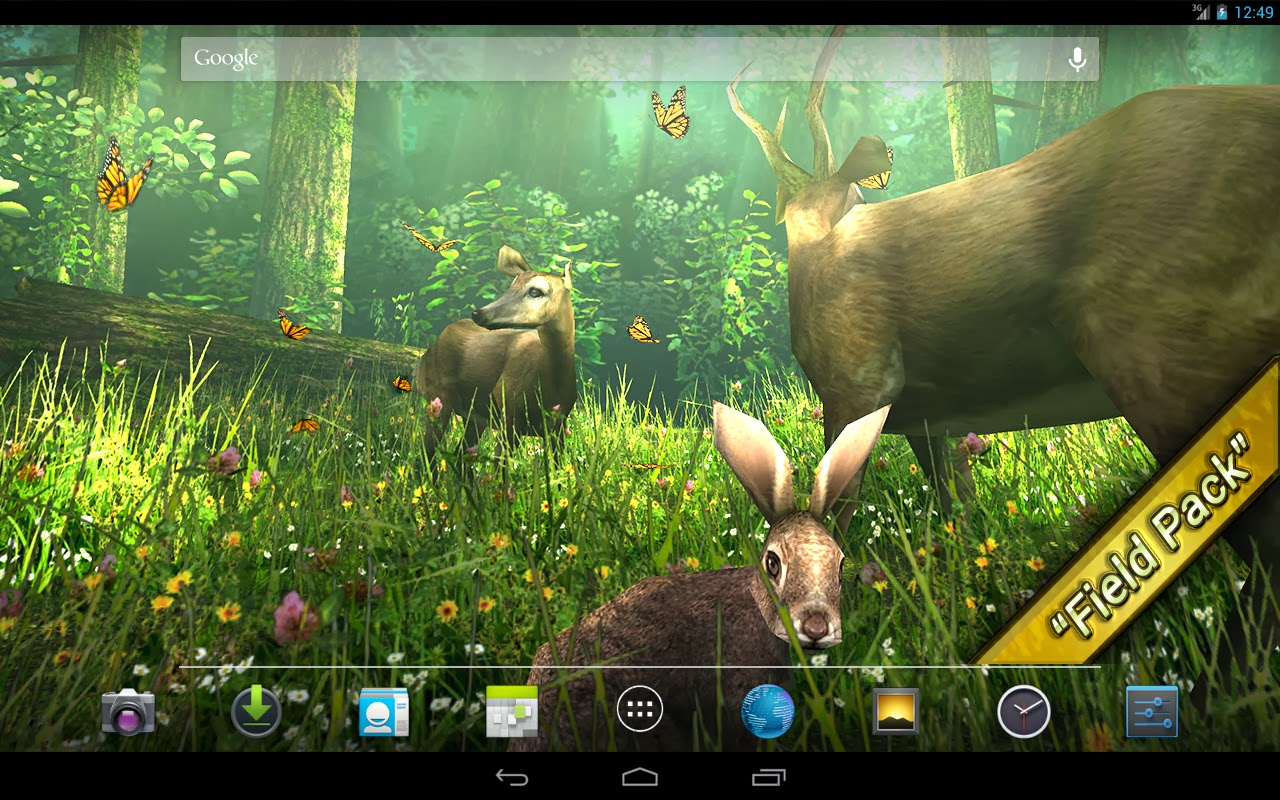This screenshot has height=800, width=1280.
Task: Open the Clock app icon
Action: (1024, 712)
